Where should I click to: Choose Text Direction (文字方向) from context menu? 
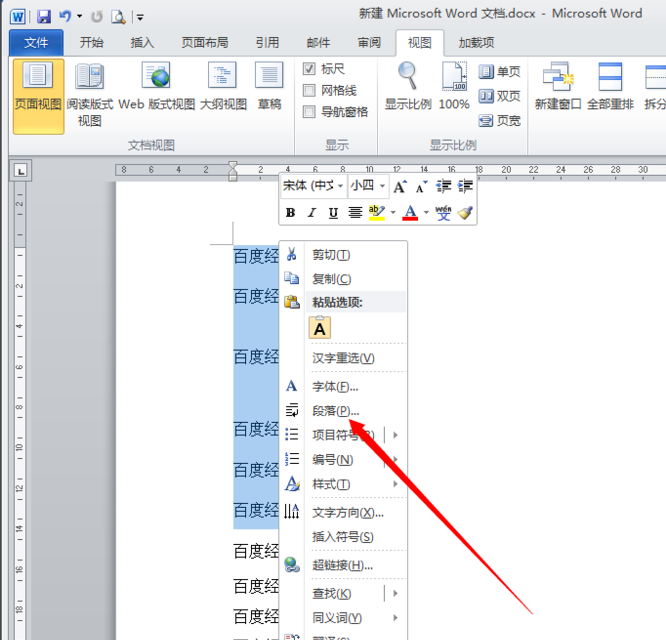tap(343, 513)
